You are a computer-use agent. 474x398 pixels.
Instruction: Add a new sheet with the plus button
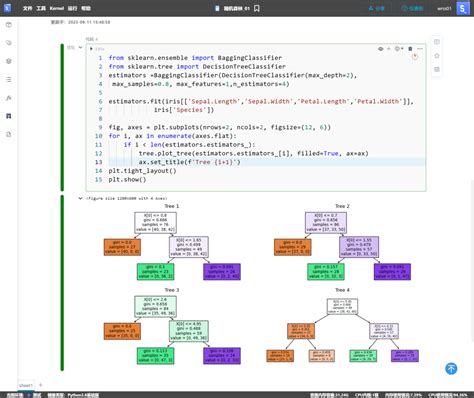pos(41,385)
